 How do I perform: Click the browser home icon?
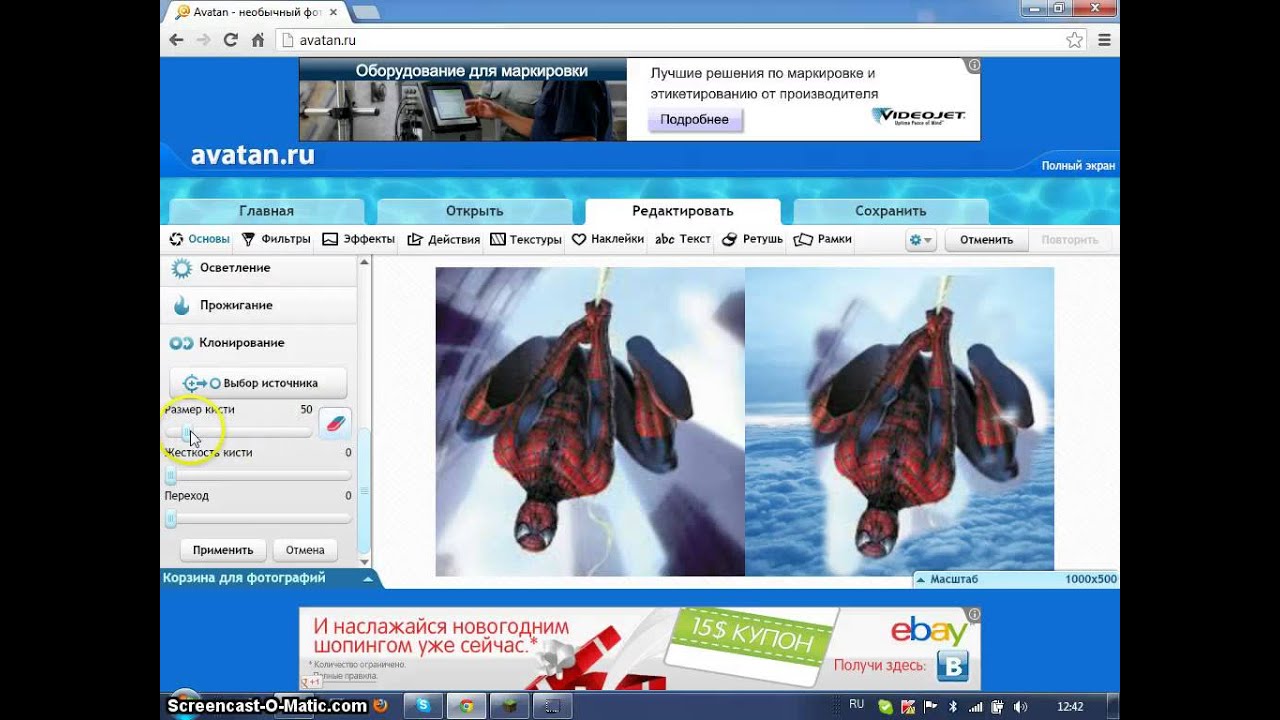257,40
